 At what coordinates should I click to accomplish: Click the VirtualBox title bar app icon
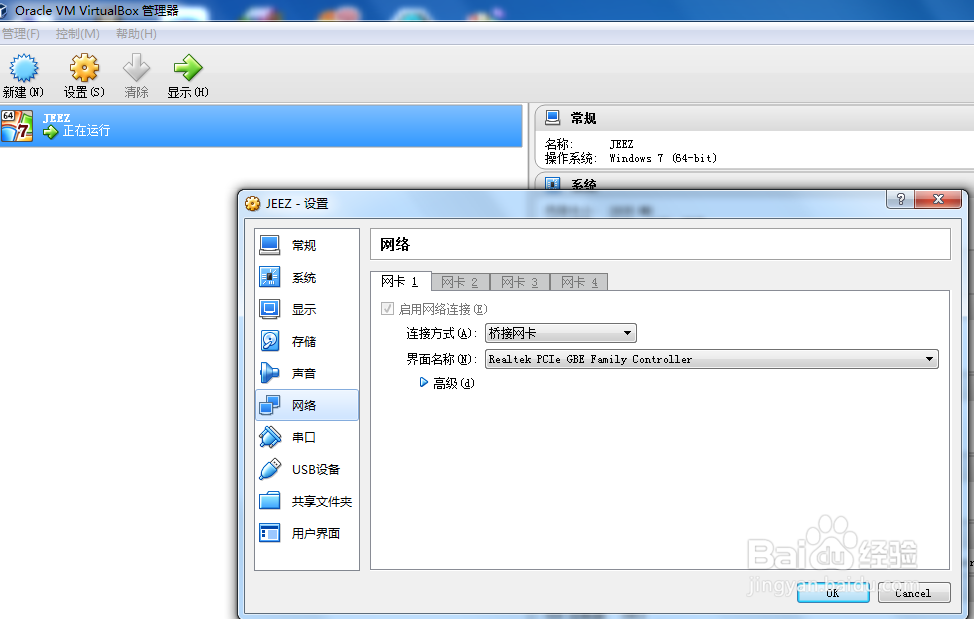pyautogui.click(x=3, y=11)
